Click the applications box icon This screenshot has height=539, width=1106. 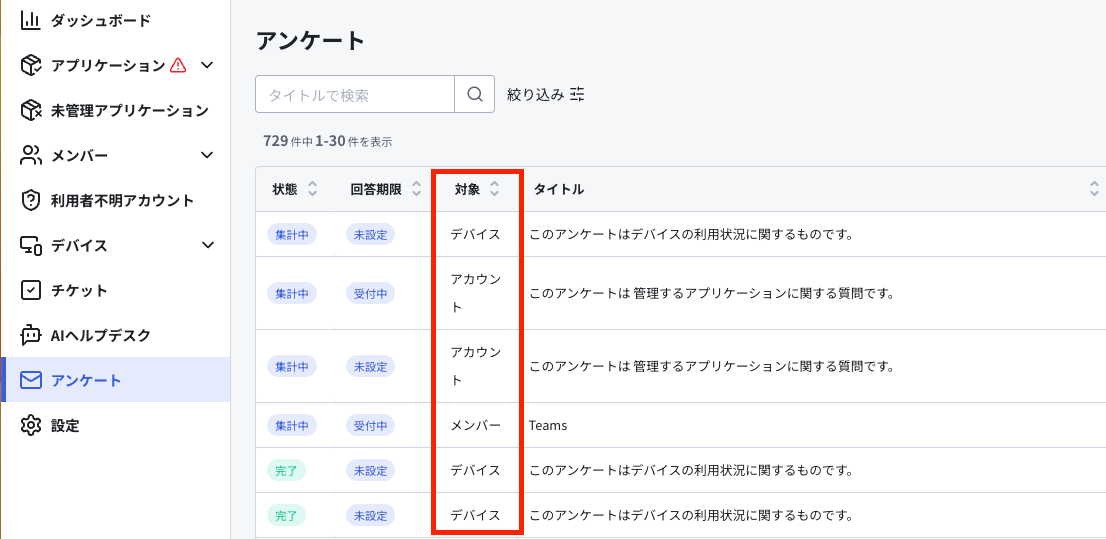coord(30,66)
